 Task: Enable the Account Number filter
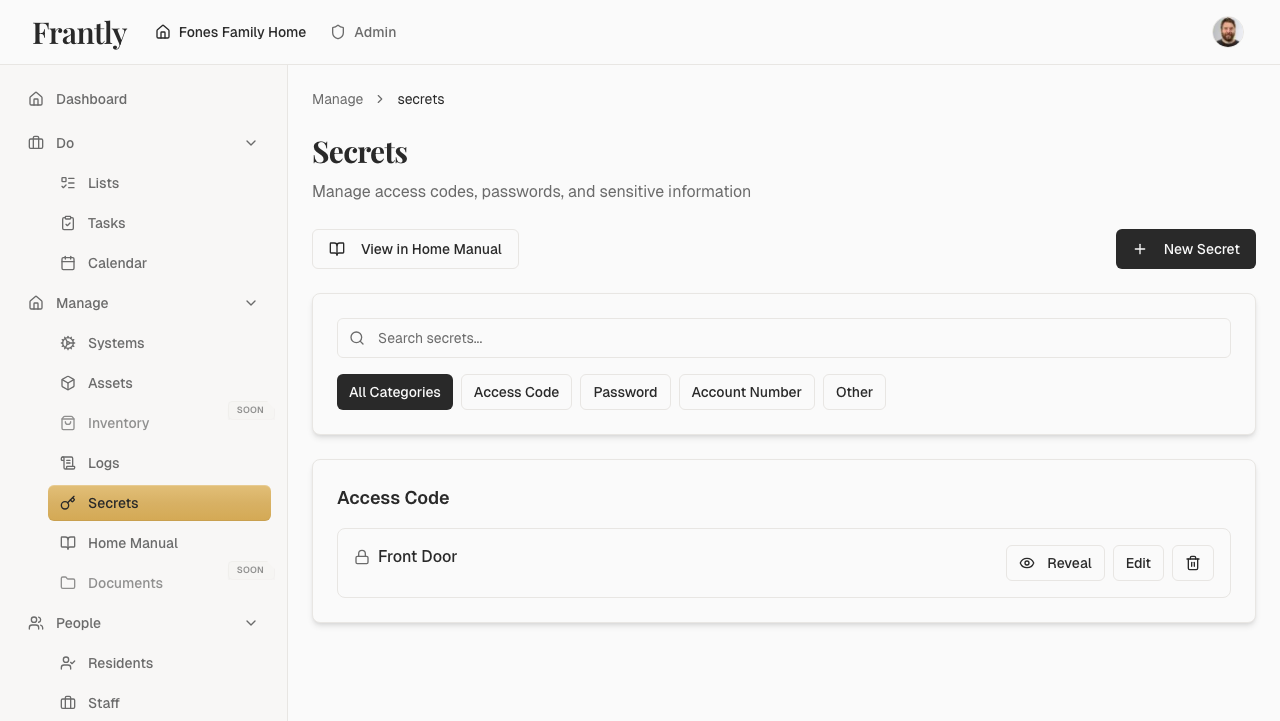pos(746,392)
